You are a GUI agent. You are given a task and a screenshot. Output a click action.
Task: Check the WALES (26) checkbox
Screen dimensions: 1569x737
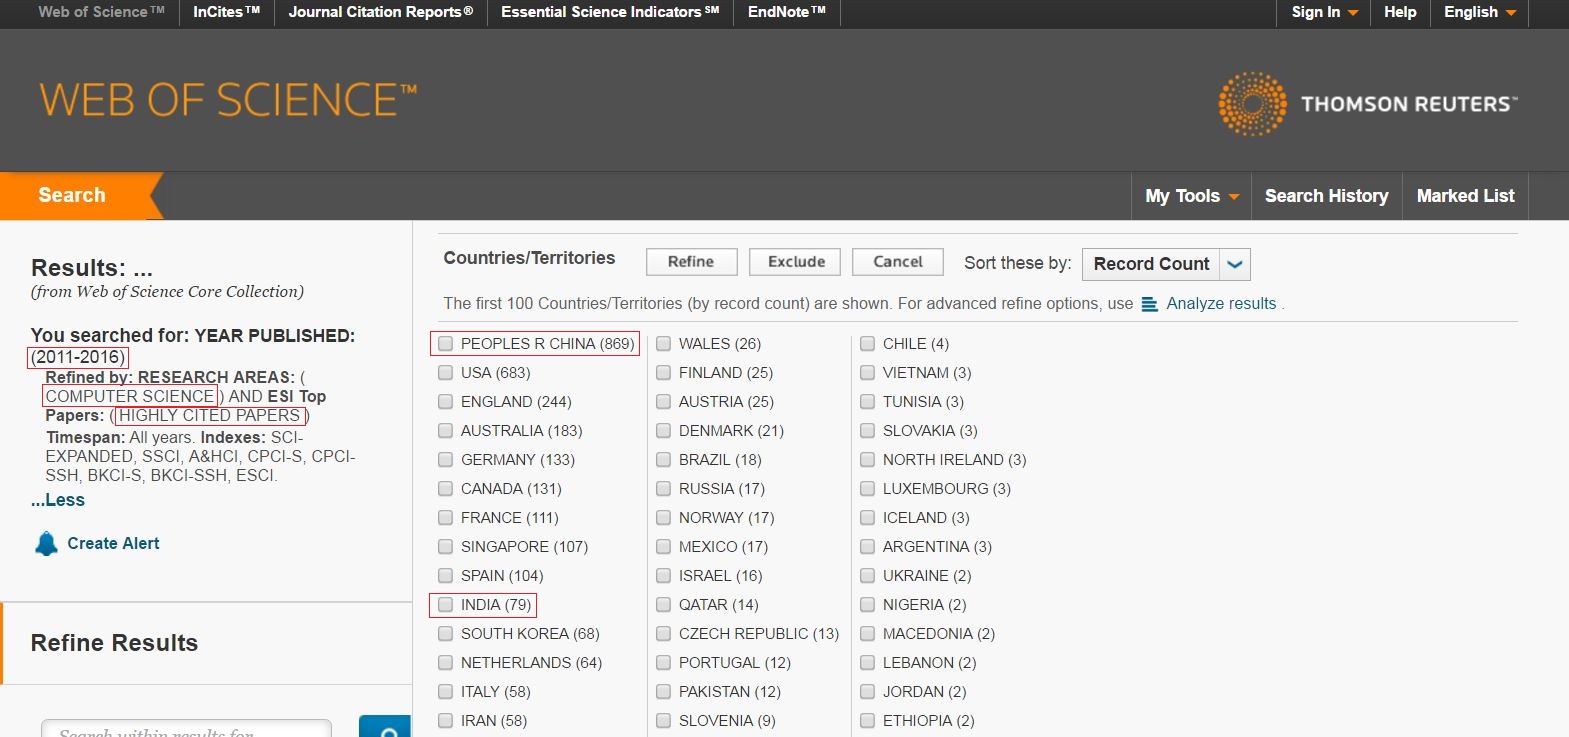coord(664,344)
